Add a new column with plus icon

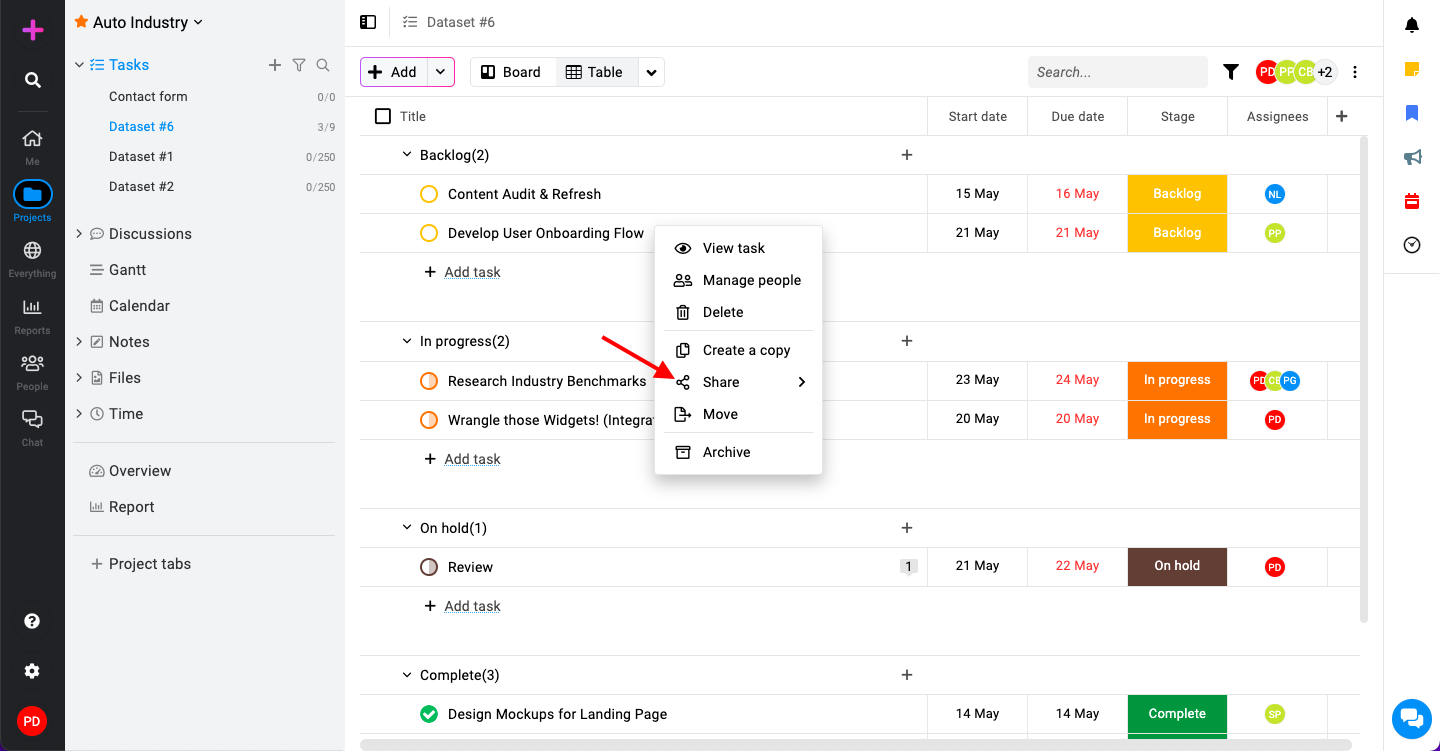pyautogui.click(x=1342, y=116)
